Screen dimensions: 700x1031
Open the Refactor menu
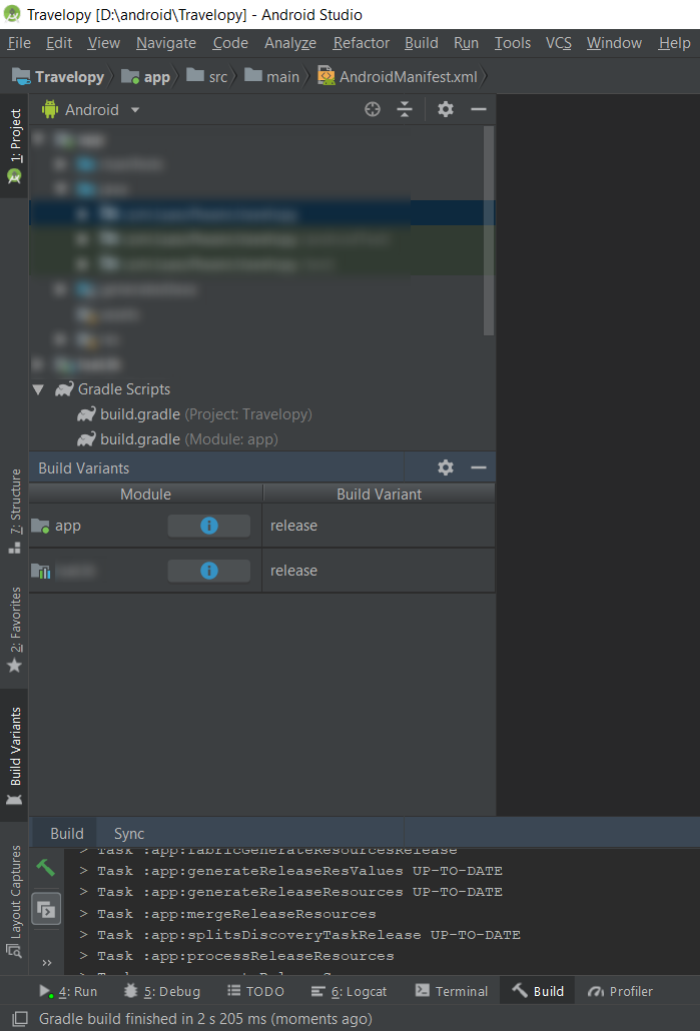(361, 43)
